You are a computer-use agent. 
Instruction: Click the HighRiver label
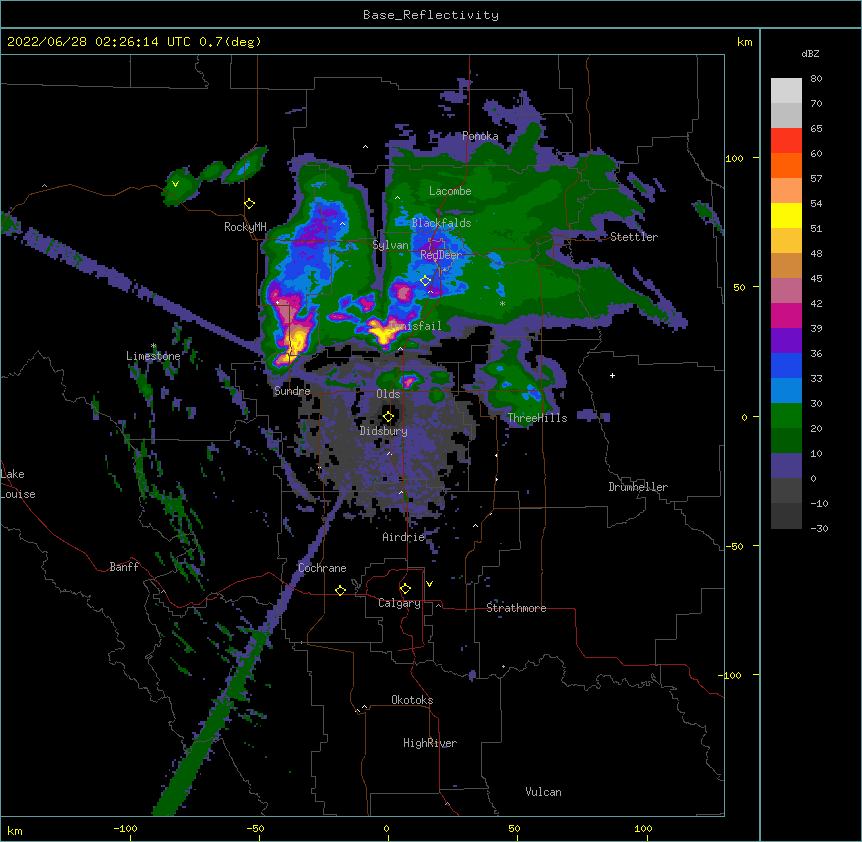pyautogui.click(x=430, y=743)
